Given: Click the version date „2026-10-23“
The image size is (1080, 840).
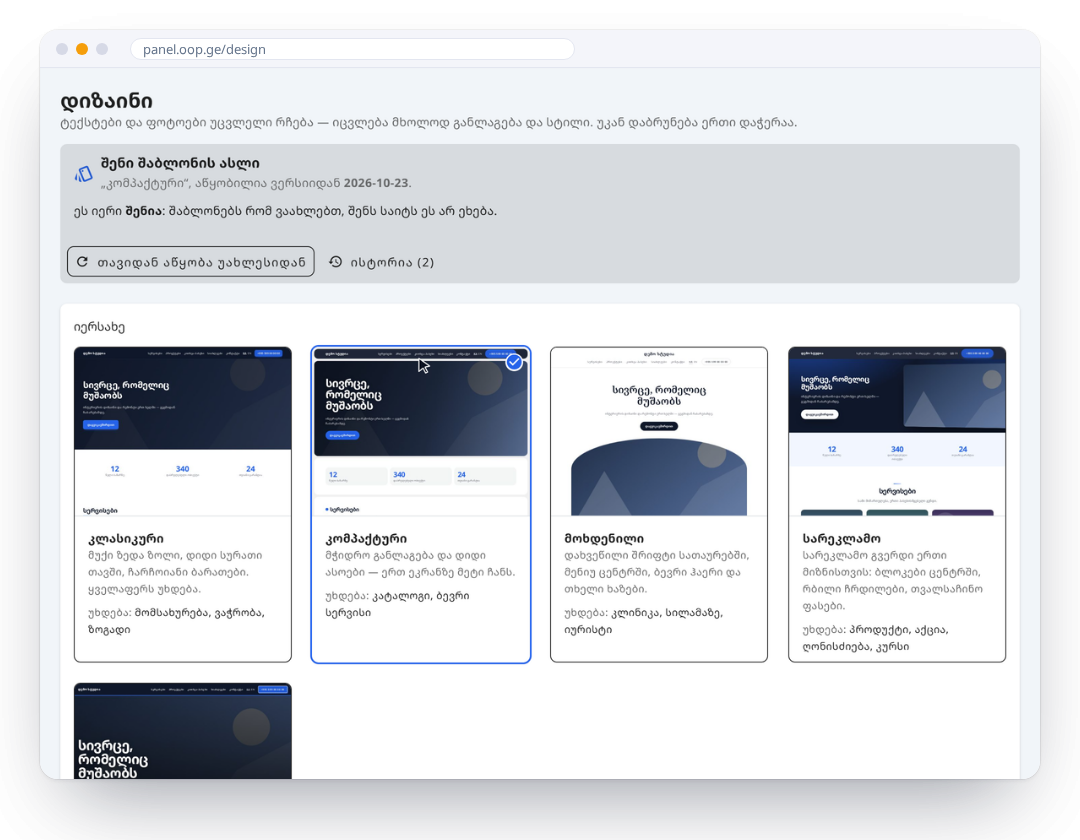Looking at the screenshot, I should pyautogui.click(x=376, y=183).
